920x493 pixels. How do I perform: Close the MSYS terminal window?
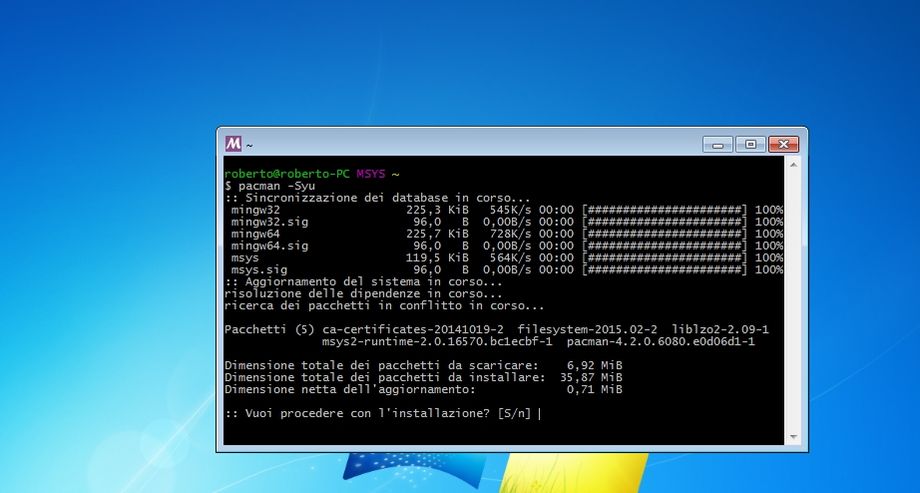coord(783,144)
